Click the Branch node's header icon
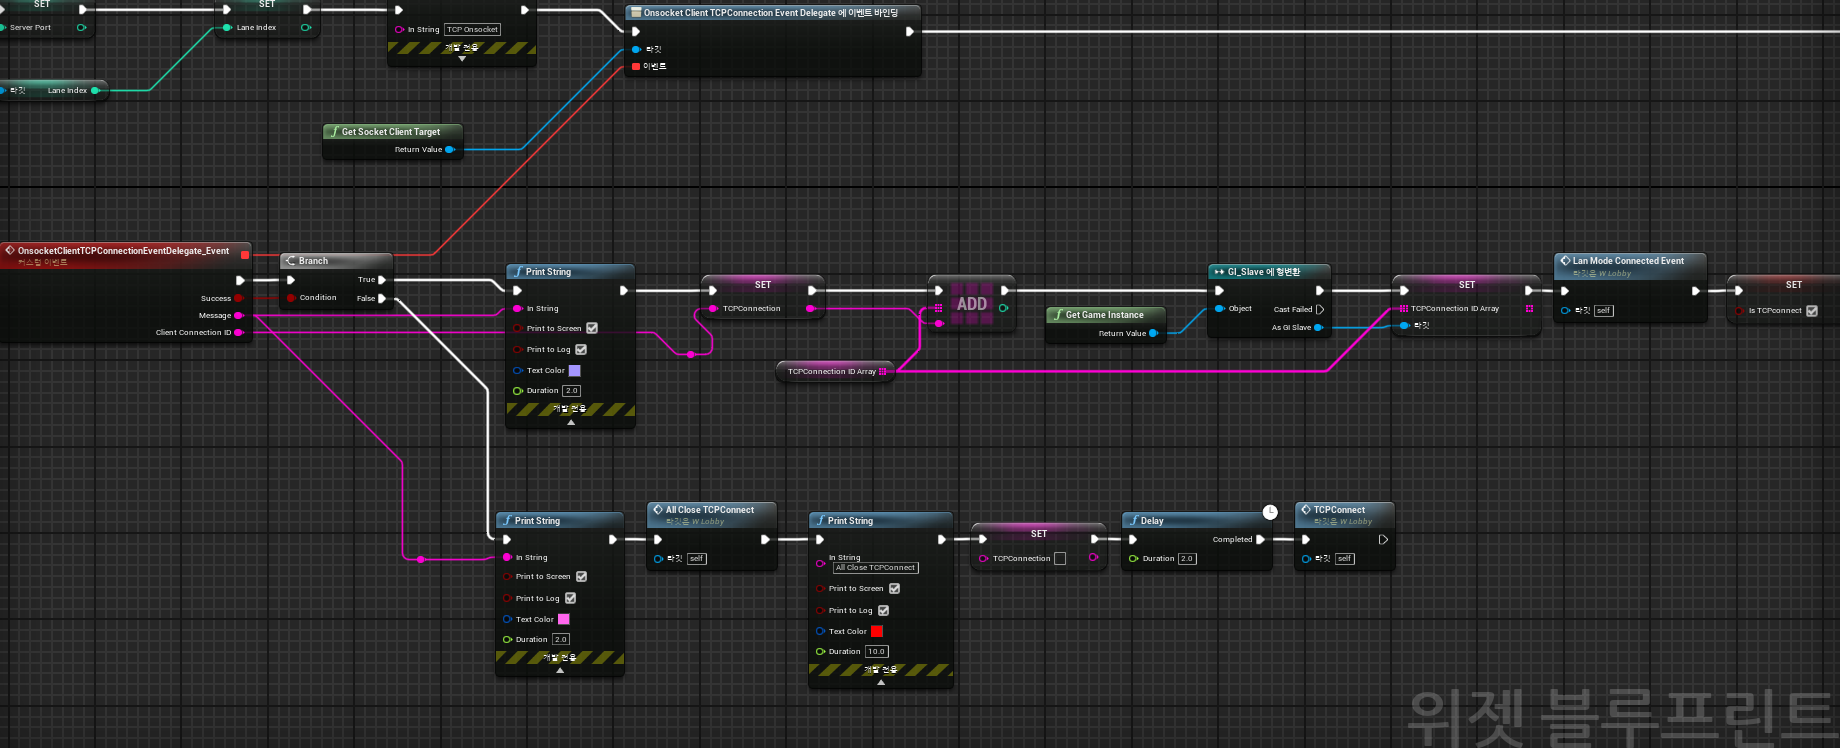This screenshot has height=748, width=1840. [x=291, y=261]
